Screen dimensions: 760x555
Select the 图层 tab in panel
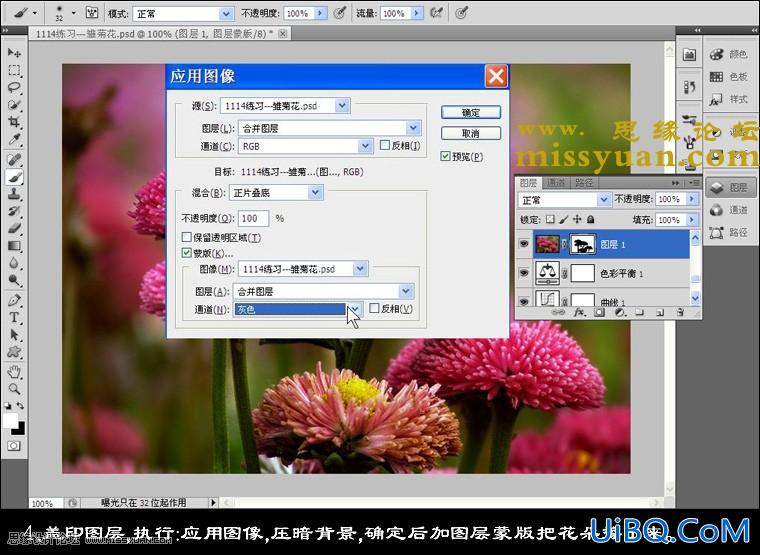coord(528,183)
